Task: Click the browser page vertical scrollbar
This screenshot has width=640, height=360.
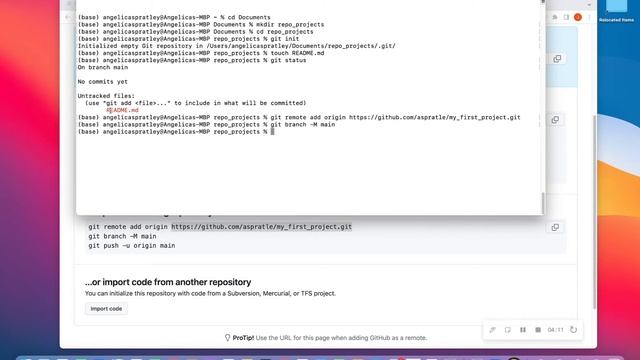Action: (x=594, y=212)
